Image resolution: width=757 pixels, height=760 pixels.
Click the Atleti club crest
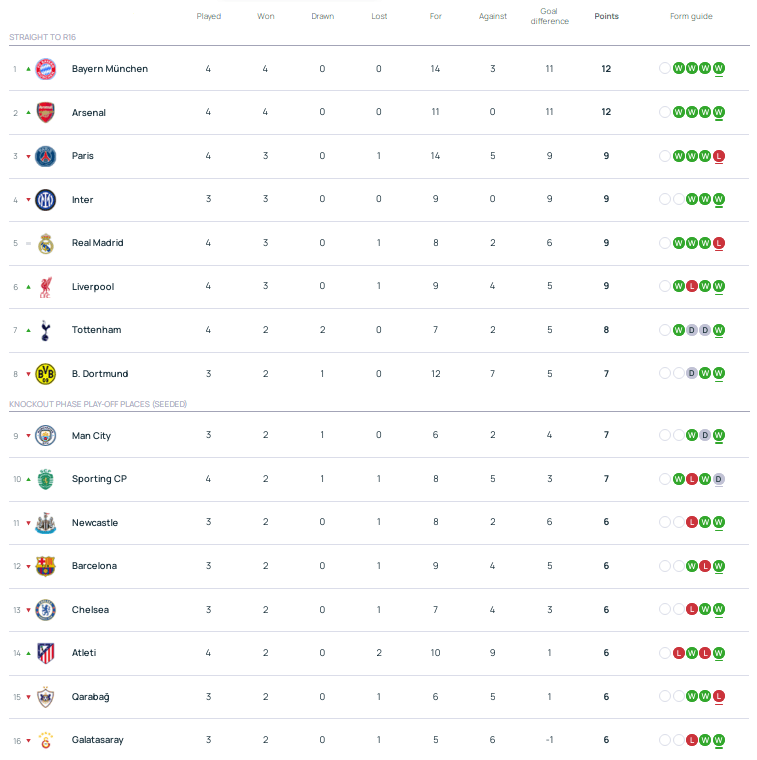[x=46, y=653]
